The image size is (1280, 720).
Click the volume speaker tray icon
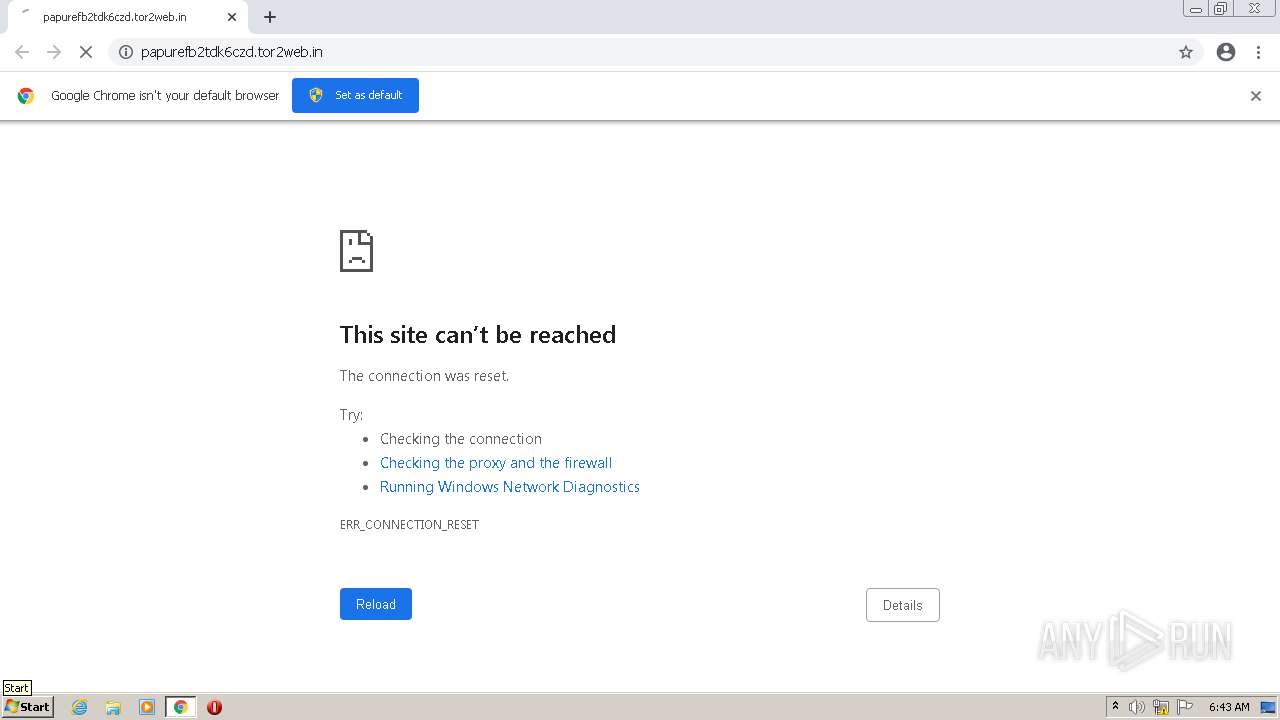tap(1137, 707)
